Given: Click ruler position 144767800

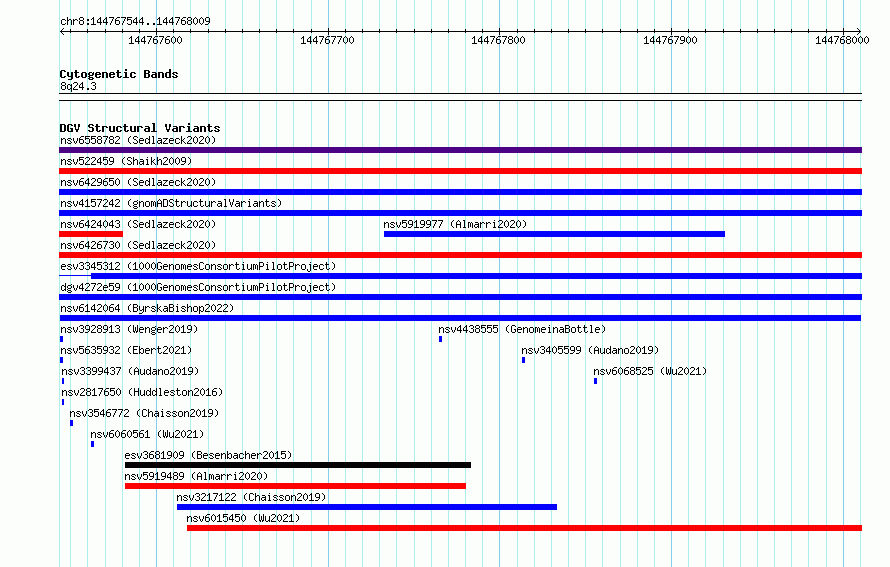Looking at the screenshot, I should [498, 40].
